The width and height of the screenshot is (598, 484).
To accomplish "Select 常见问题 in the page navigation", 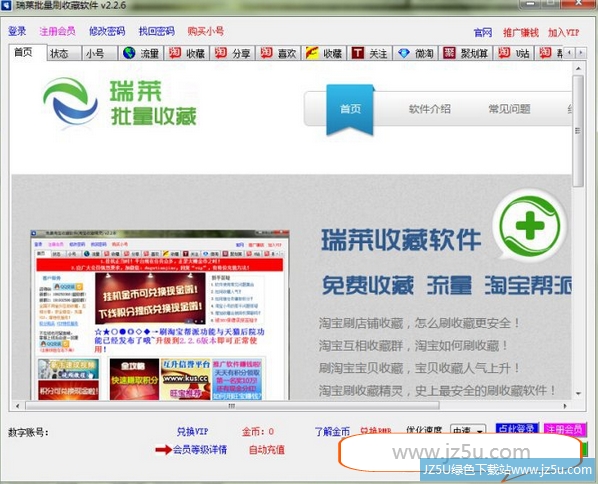I will coord(509,109).
